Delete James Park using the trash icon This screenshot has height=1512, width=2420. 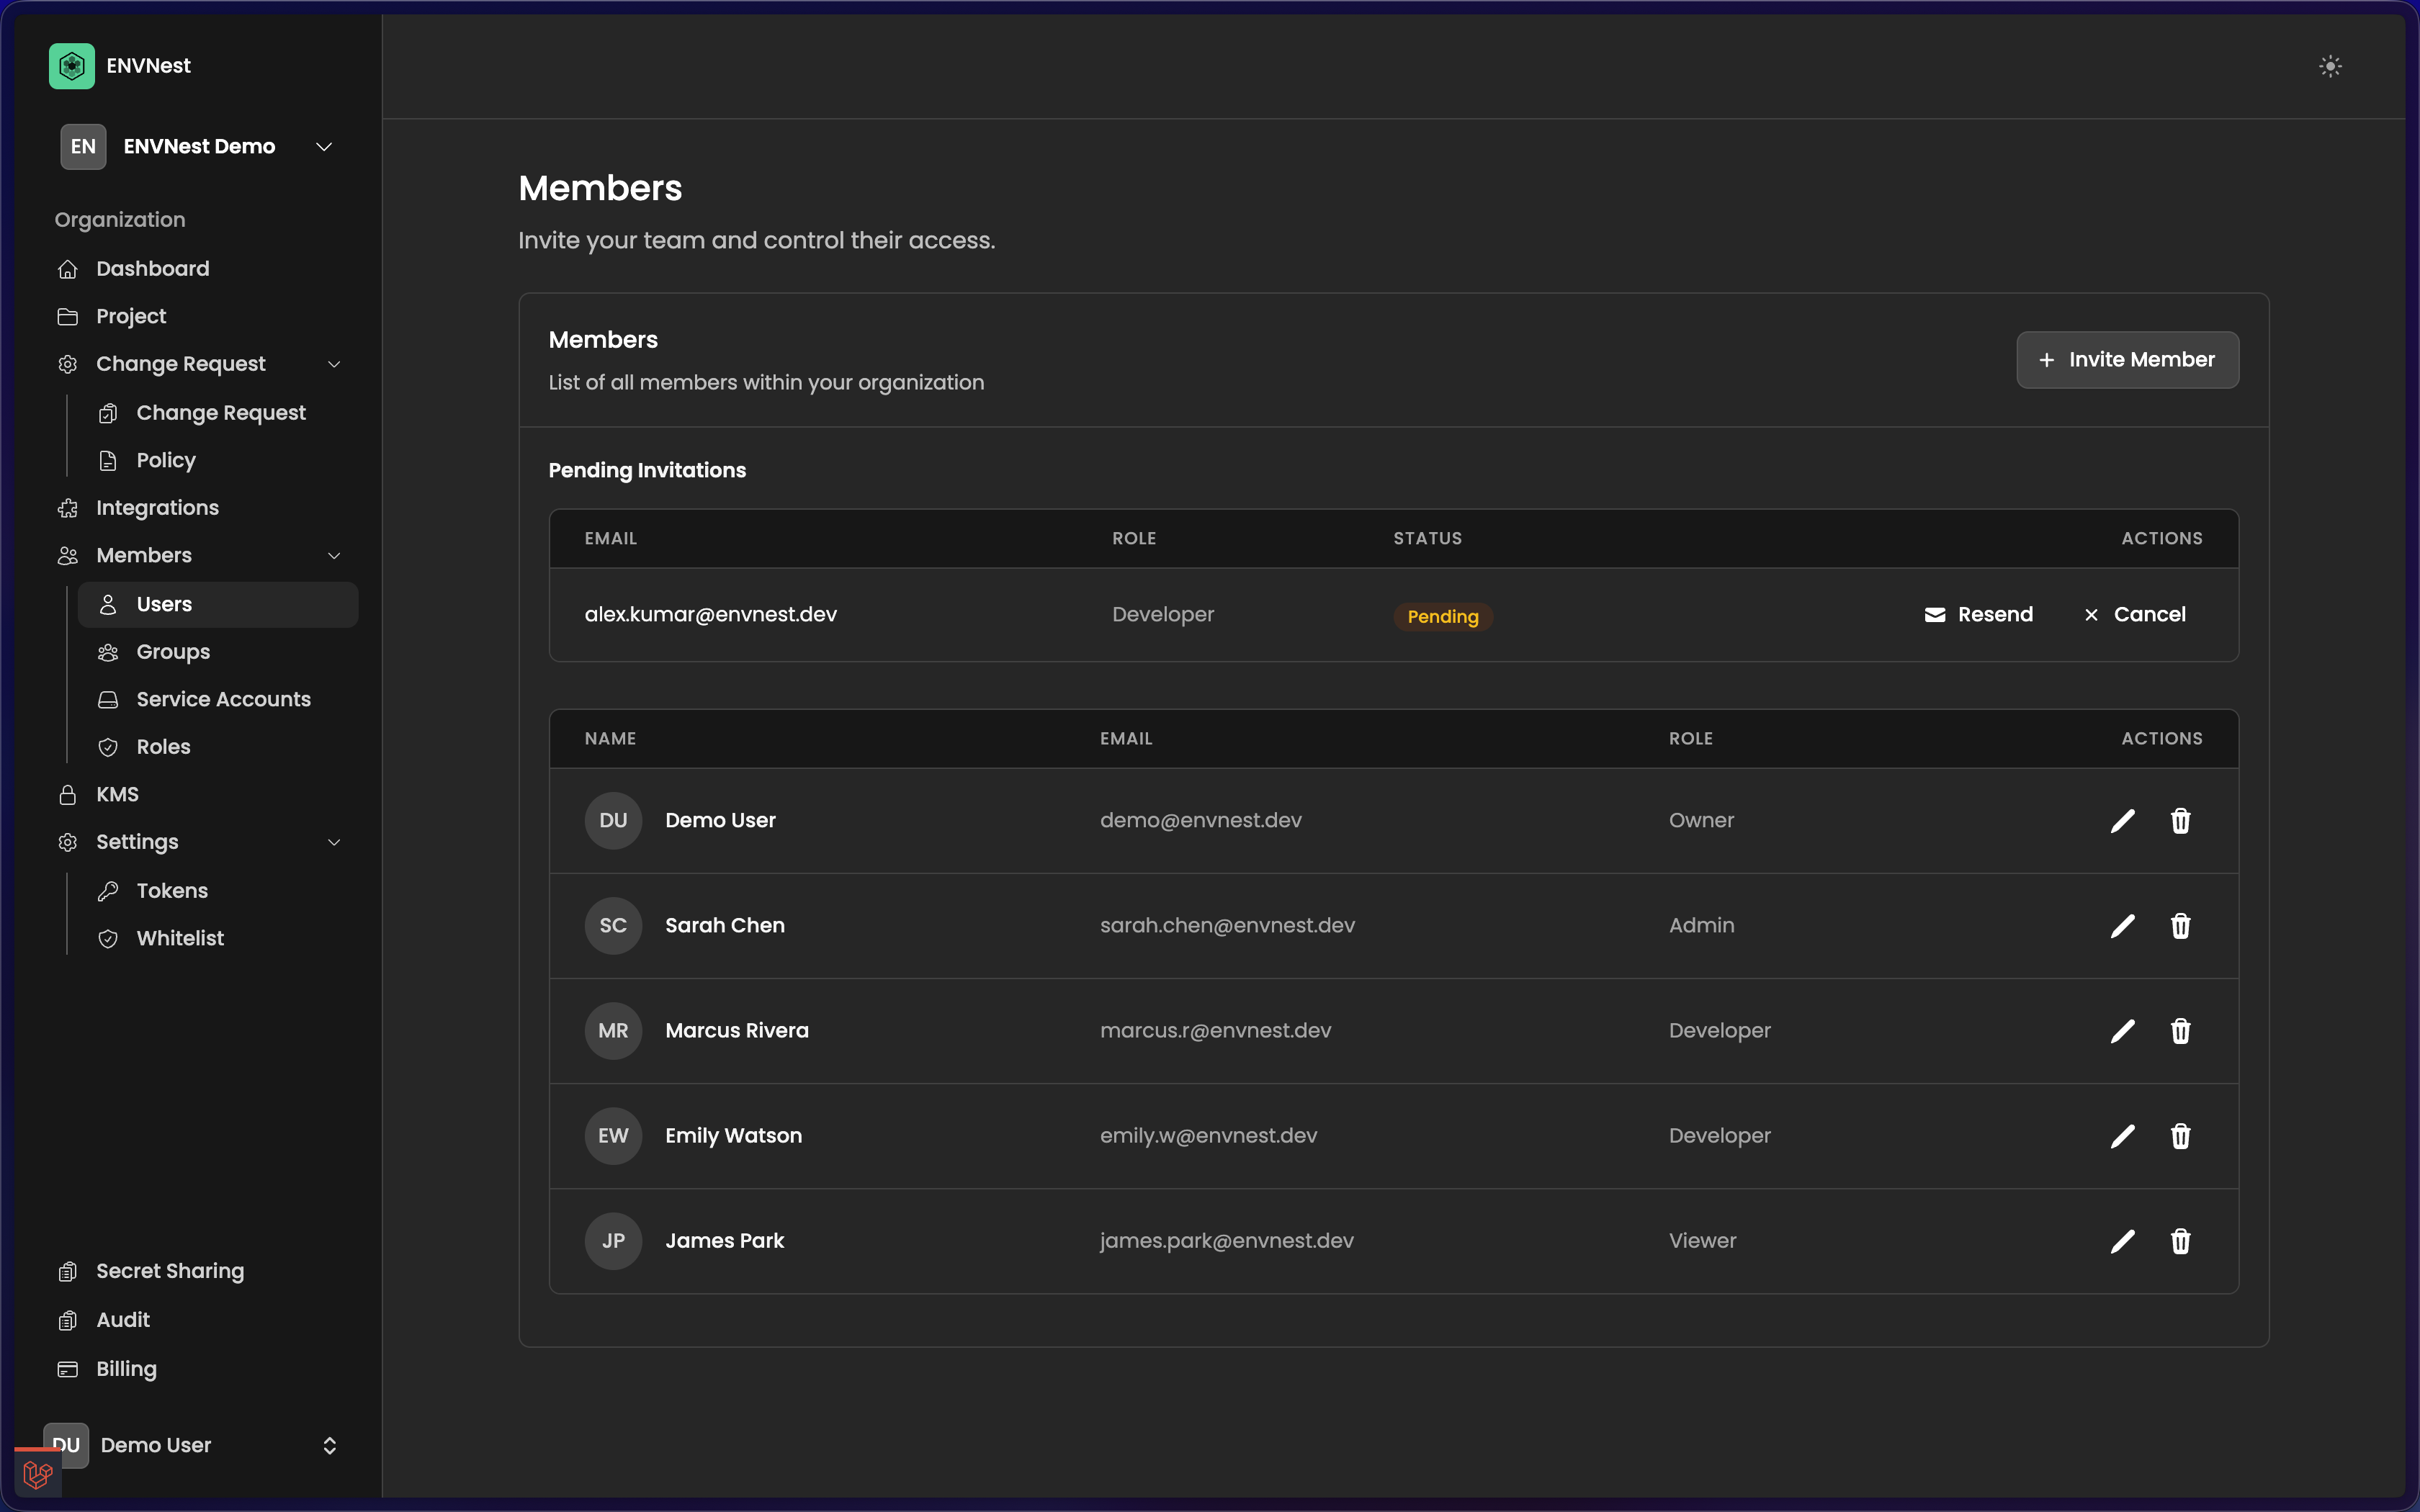click(x=2180, y=1241)
